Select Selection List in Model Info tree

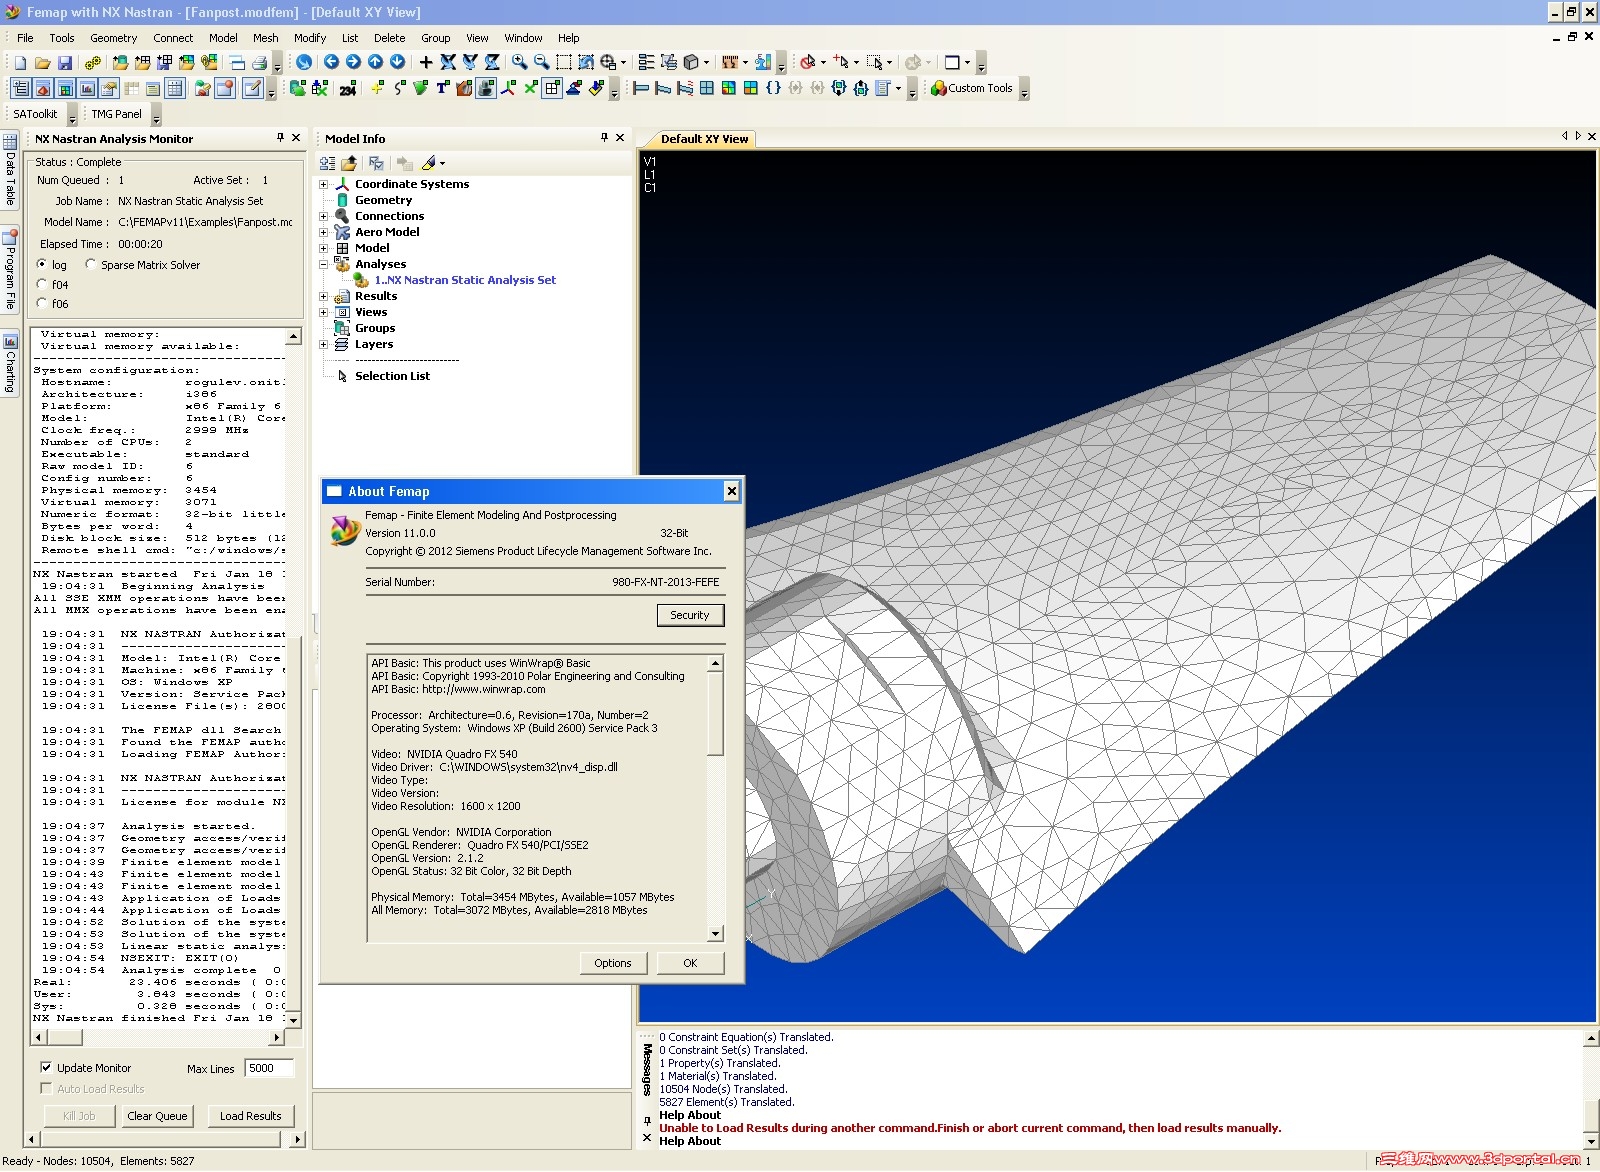click(x=392, y=376)
